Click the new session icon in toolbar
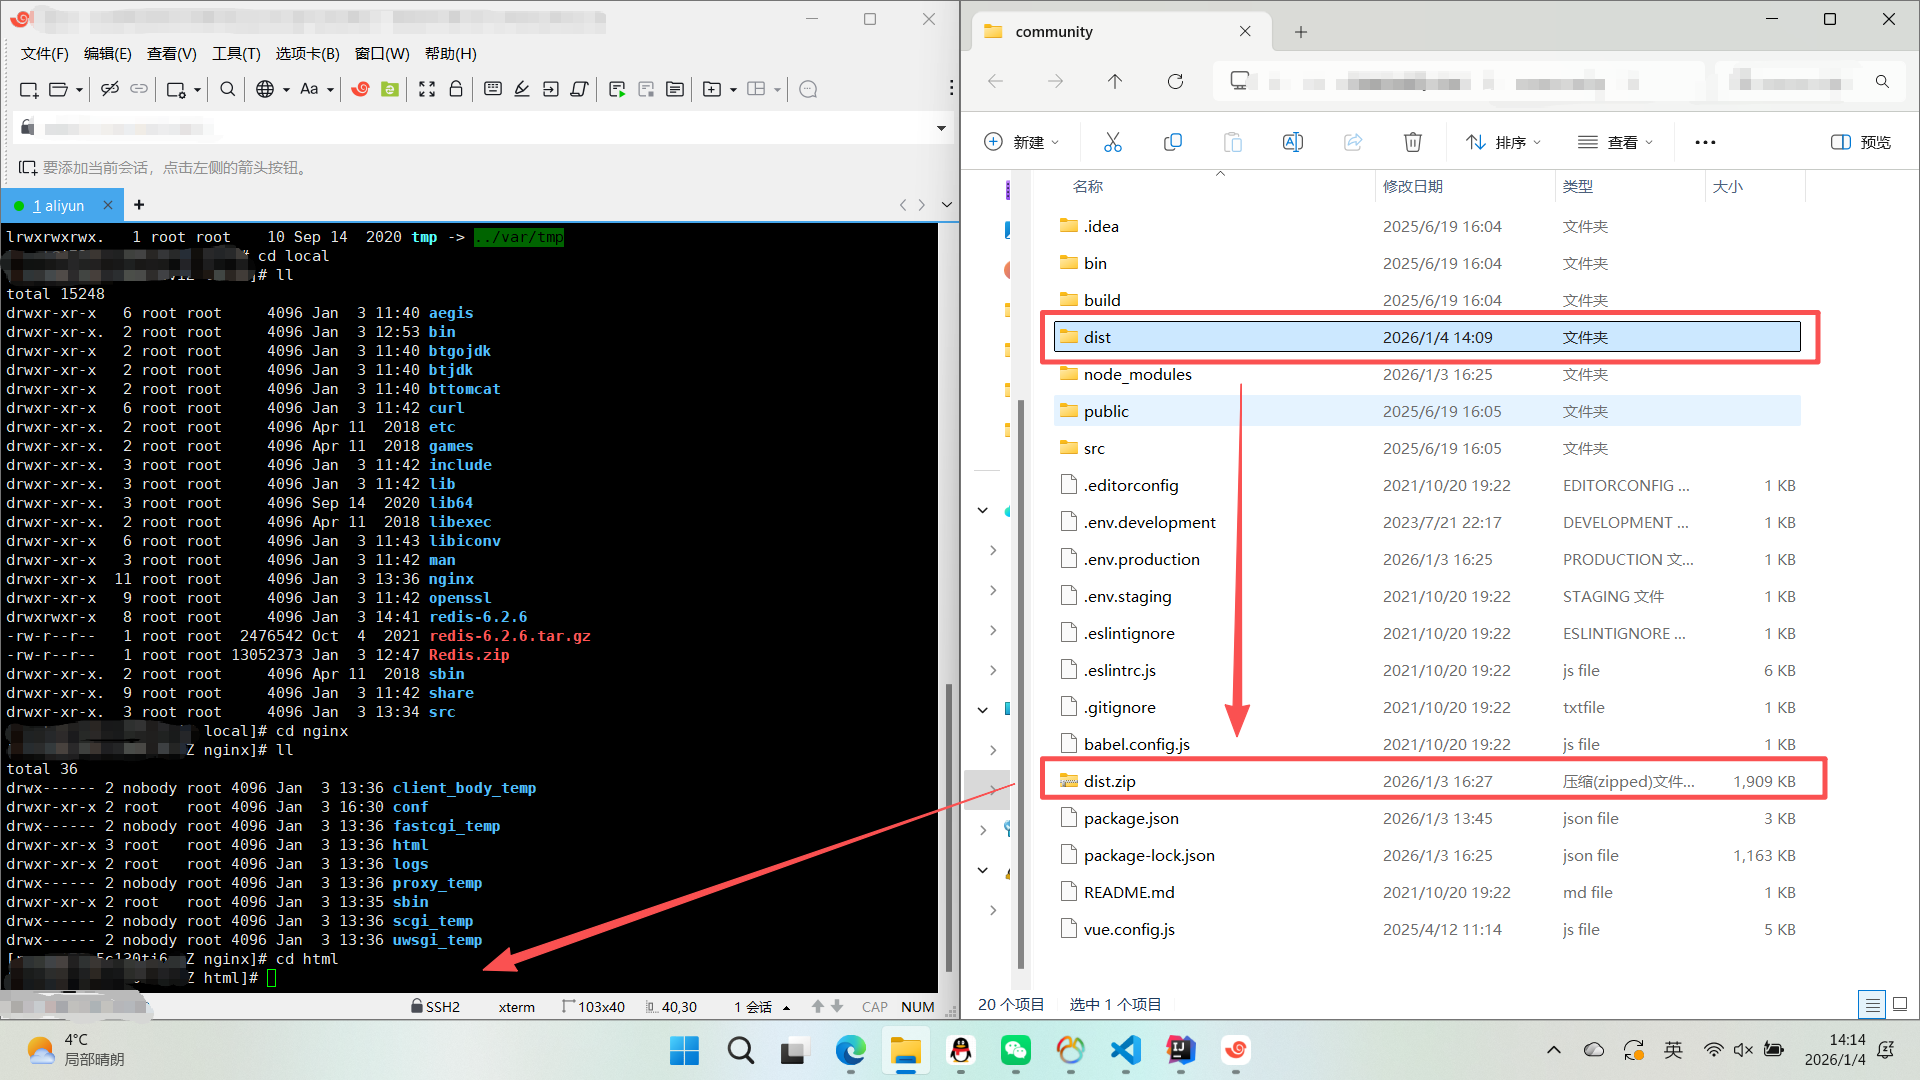 point(28,90)
